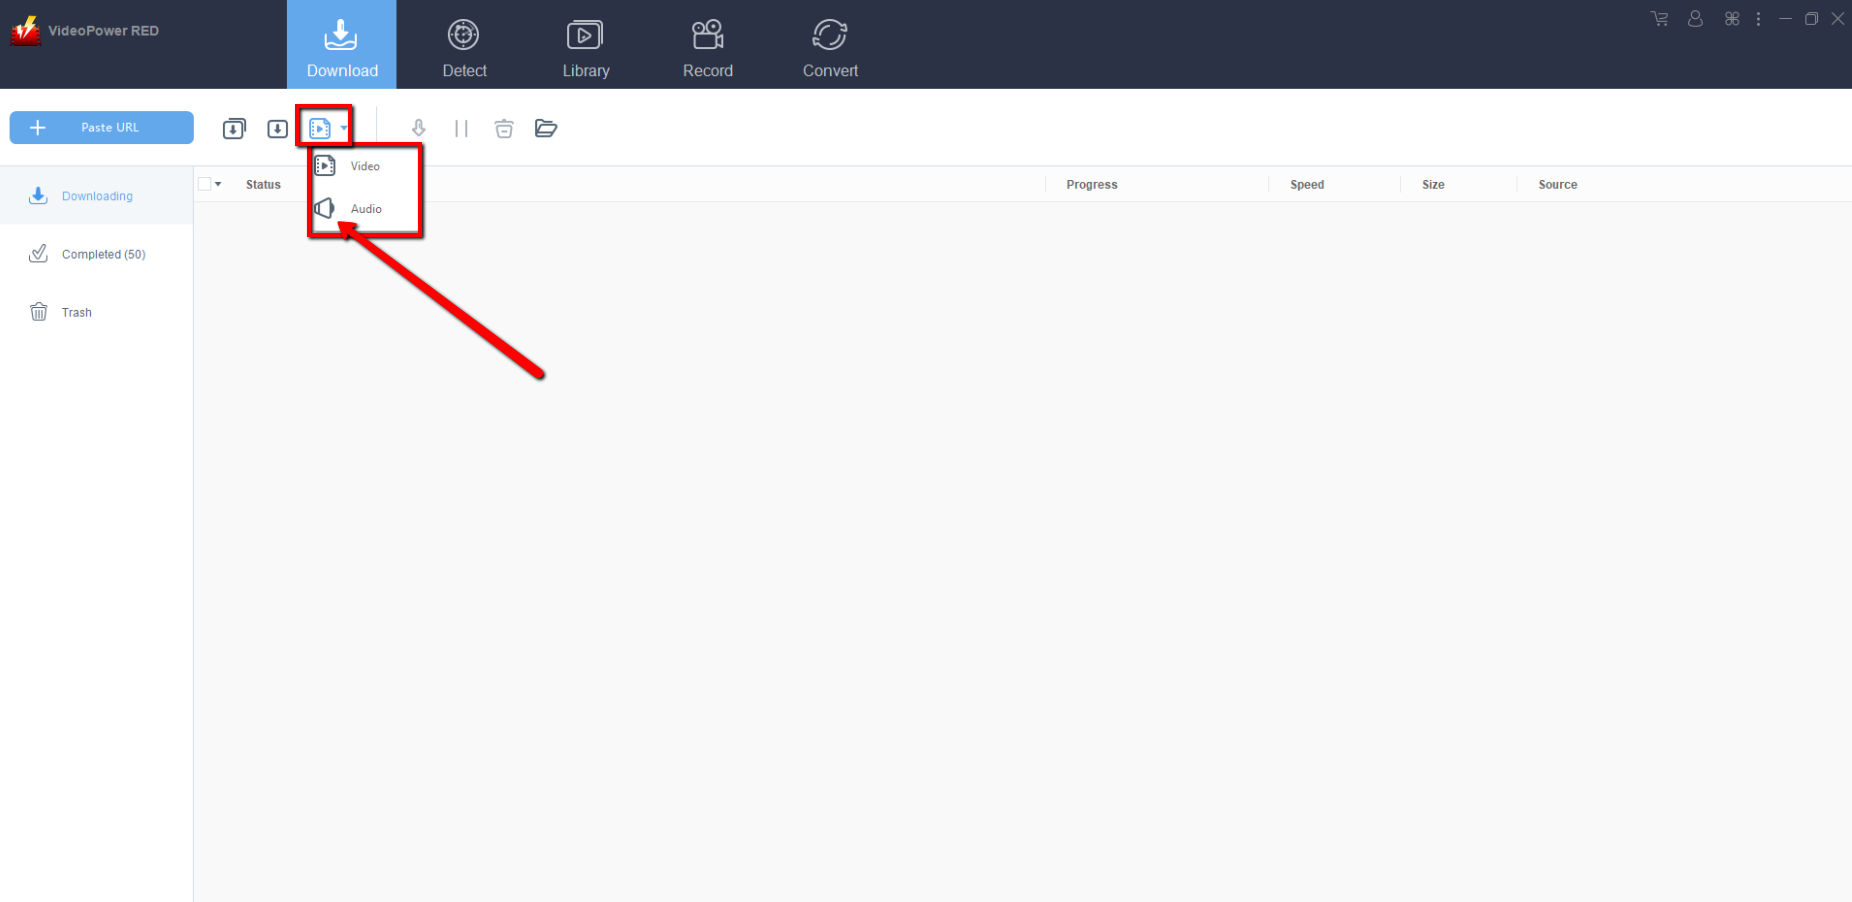Select Downloading in the sidebar
This screenshot has width=1852, height=902.
click(97, 196)
